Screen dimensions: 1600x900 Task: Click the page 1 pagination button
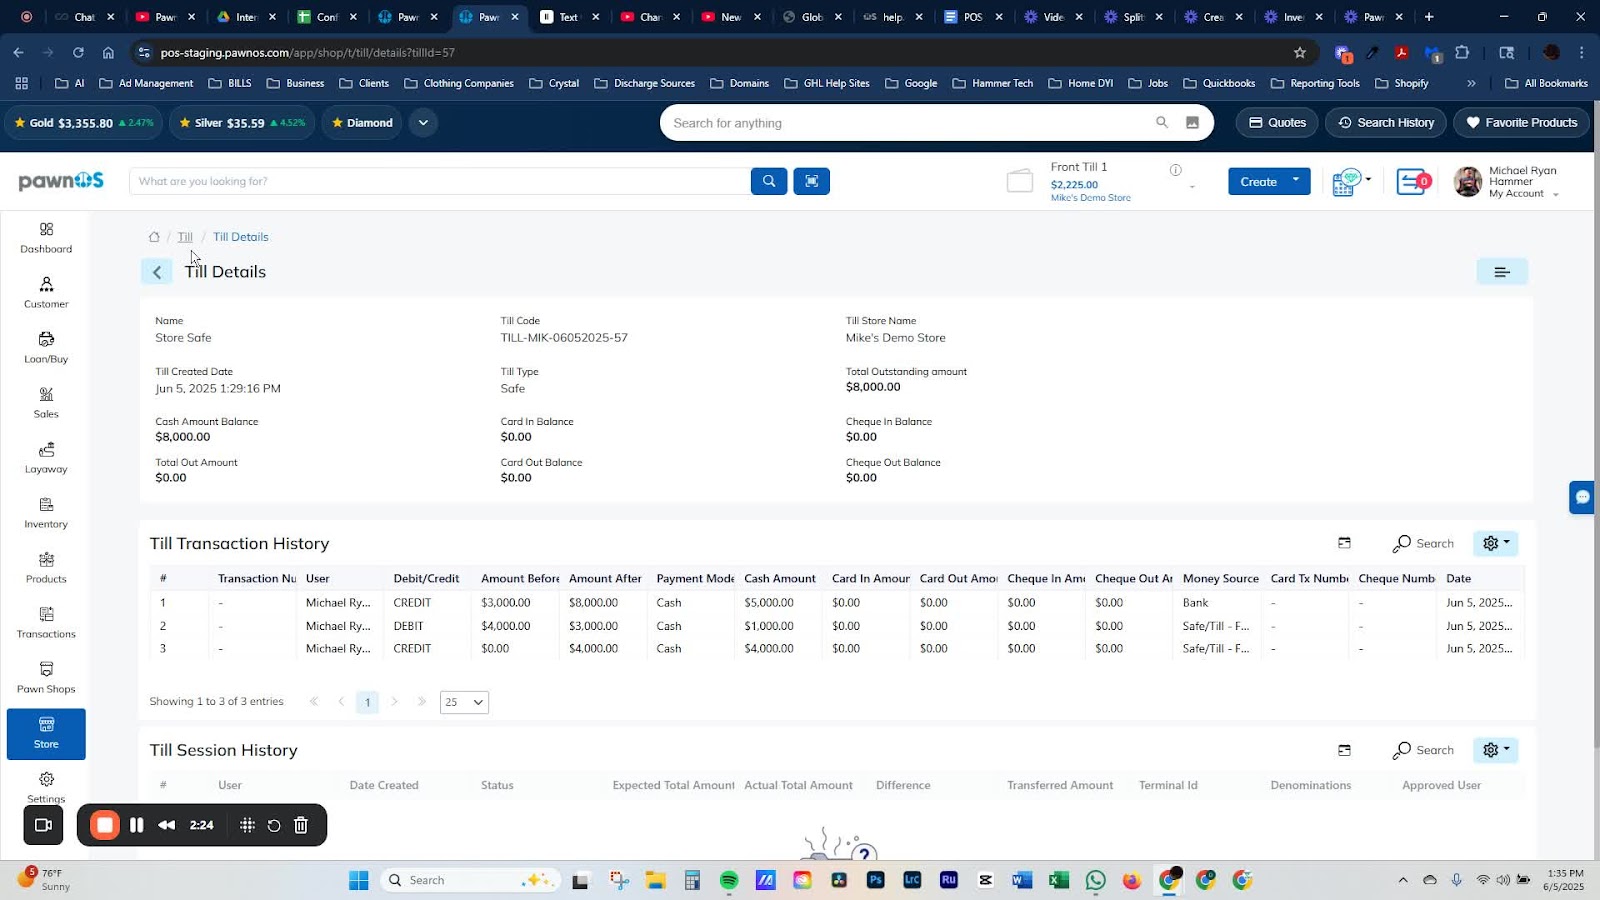click(367, 702)
